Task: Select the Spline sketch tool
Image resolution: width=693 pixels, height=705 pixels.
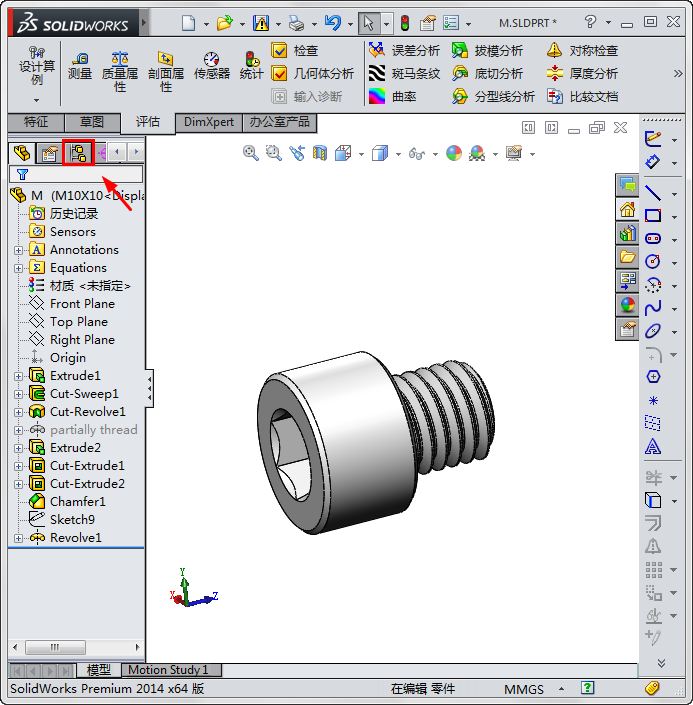Action: point(653,307)
